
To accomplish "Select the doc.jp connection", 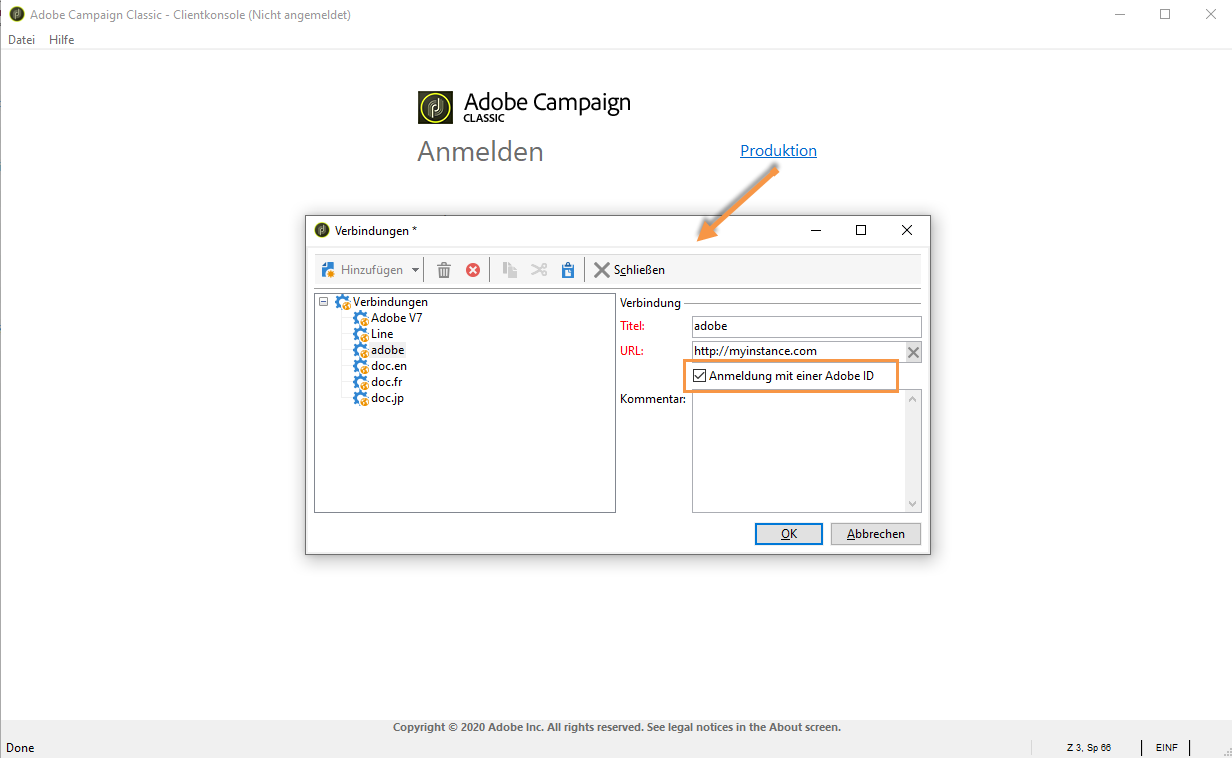I will click(388, 398).
